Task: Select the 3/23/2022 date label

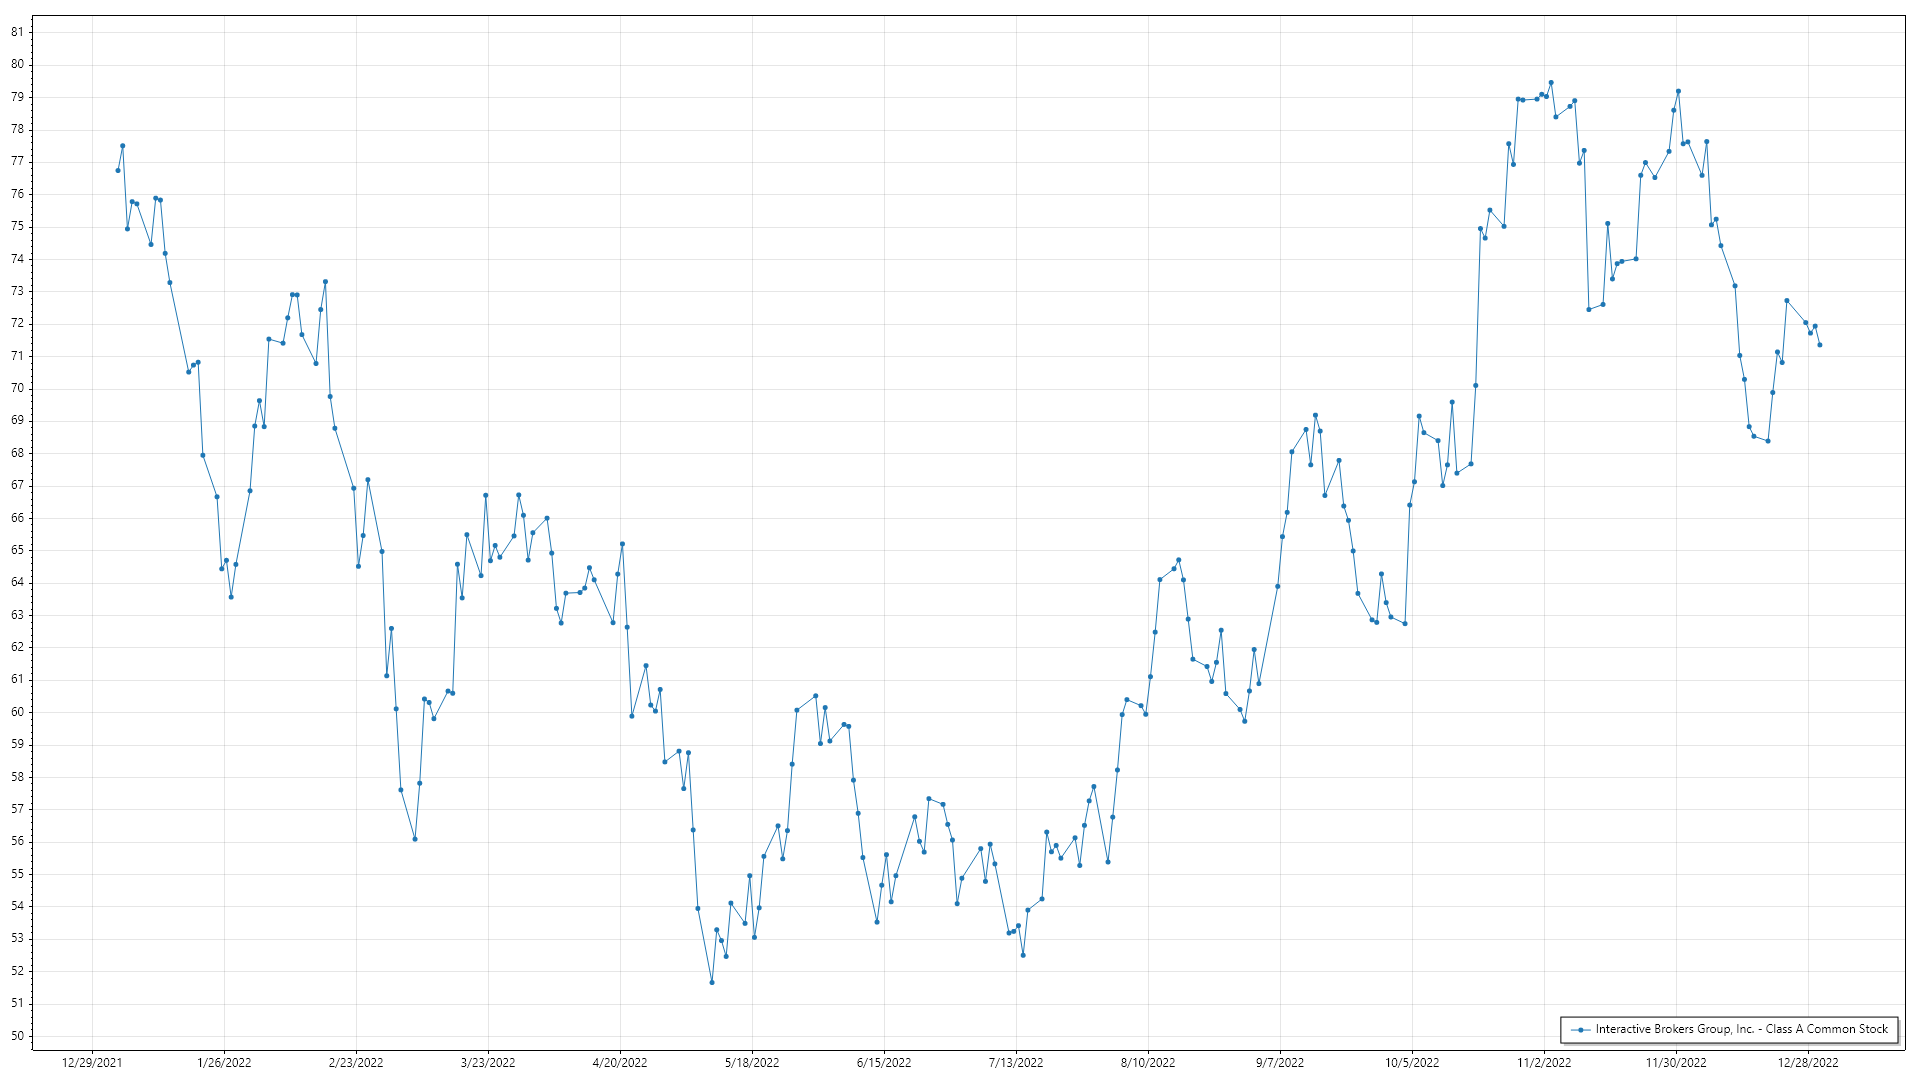Action: (488, 1062)
